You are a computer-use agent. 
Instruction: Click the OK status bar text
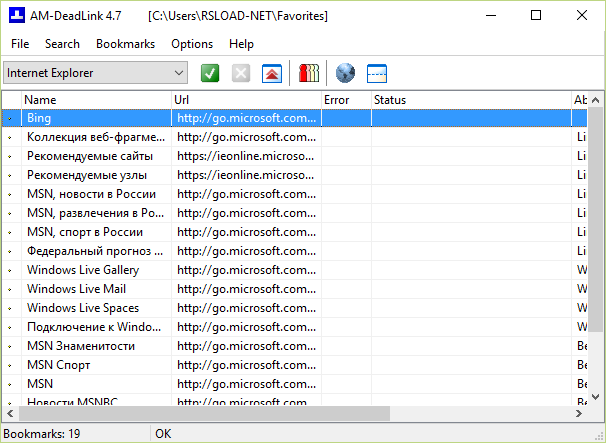point(163,434)
